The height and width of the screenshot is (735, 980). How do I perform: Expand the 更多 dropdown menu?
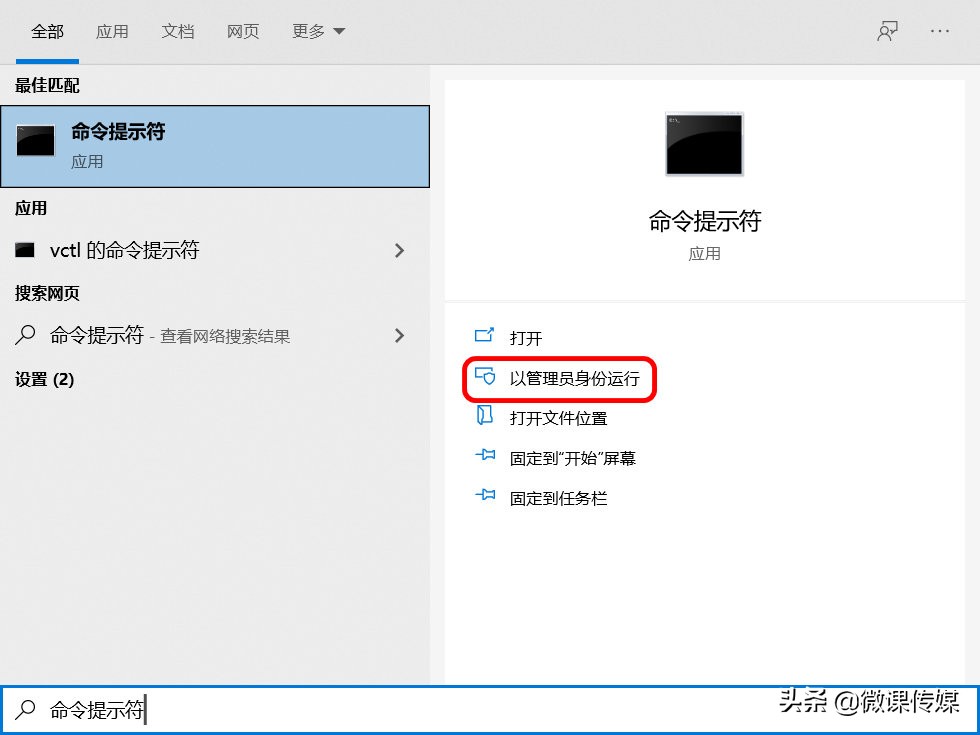coord(317,31)
